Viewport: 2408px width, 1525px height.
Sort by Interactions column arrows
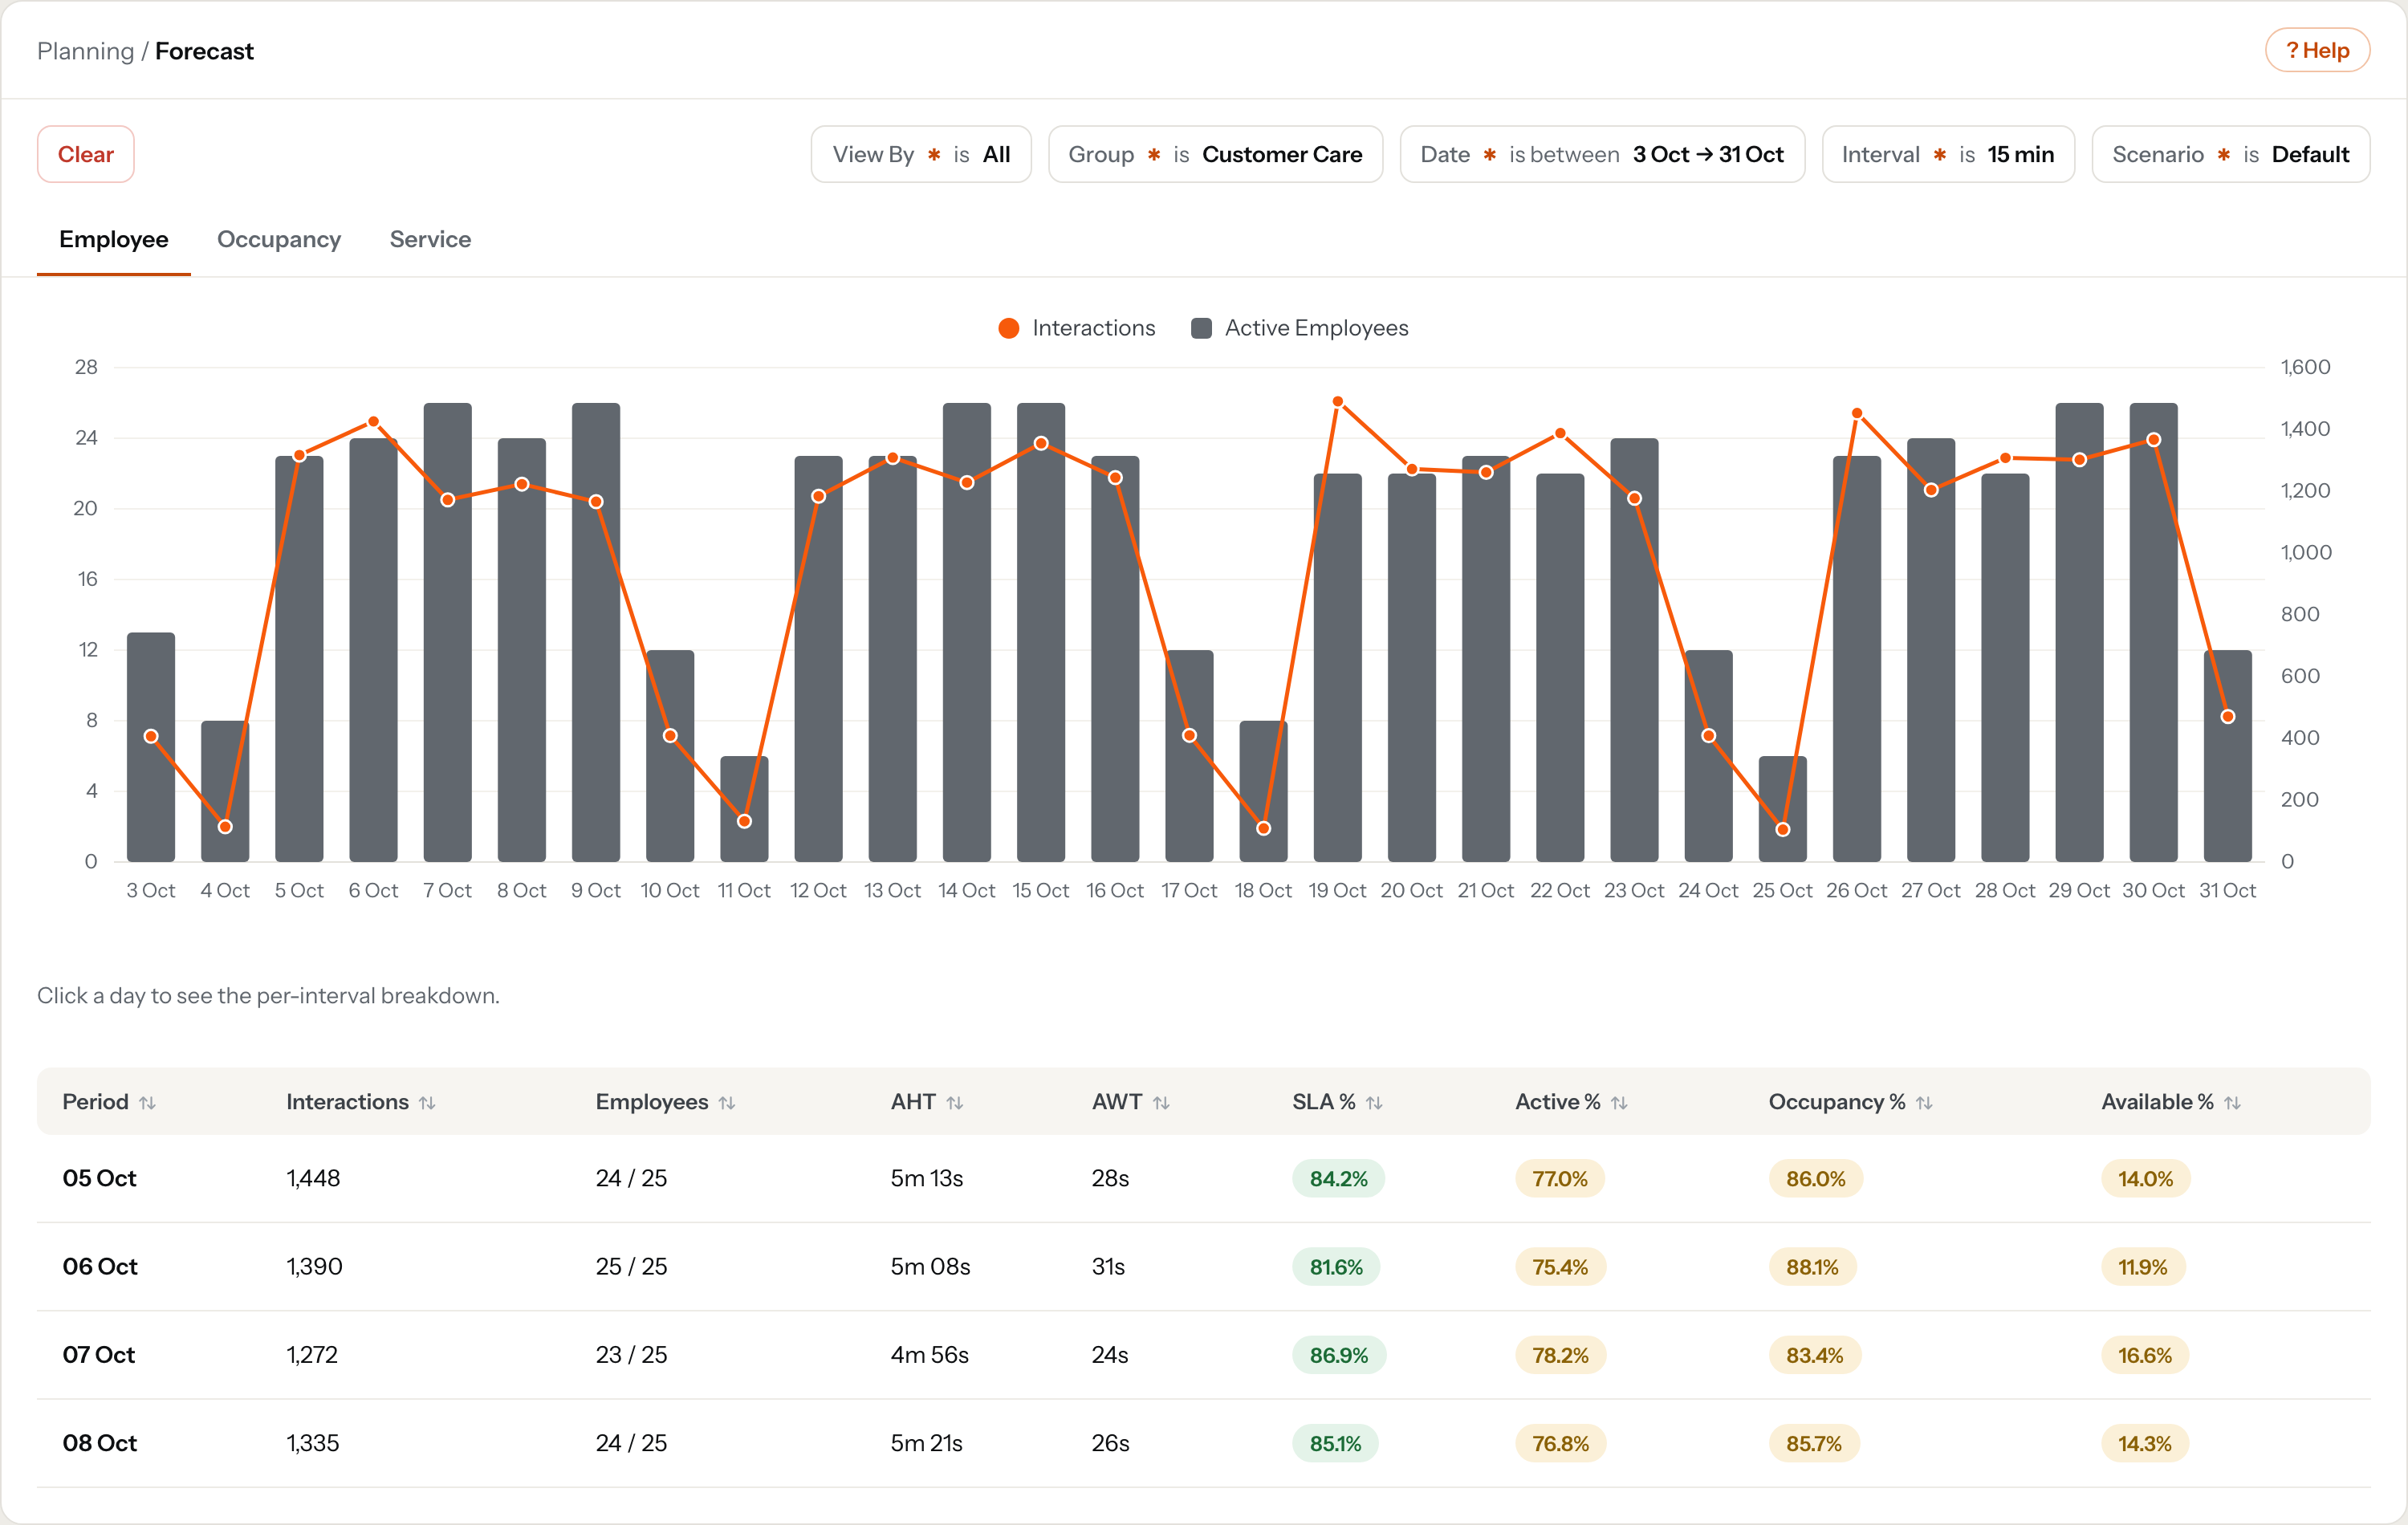[x=427, y=1102]
